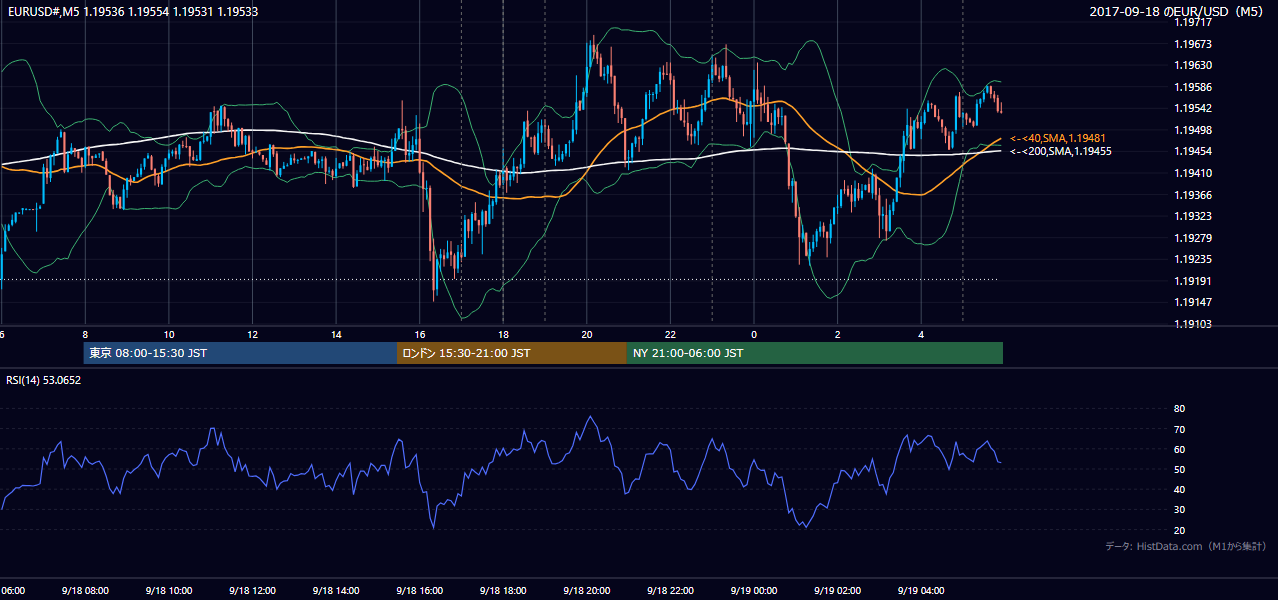
Task: Click the 9/18 14:00 bottom time label
Action: click(x=335, y=591)
